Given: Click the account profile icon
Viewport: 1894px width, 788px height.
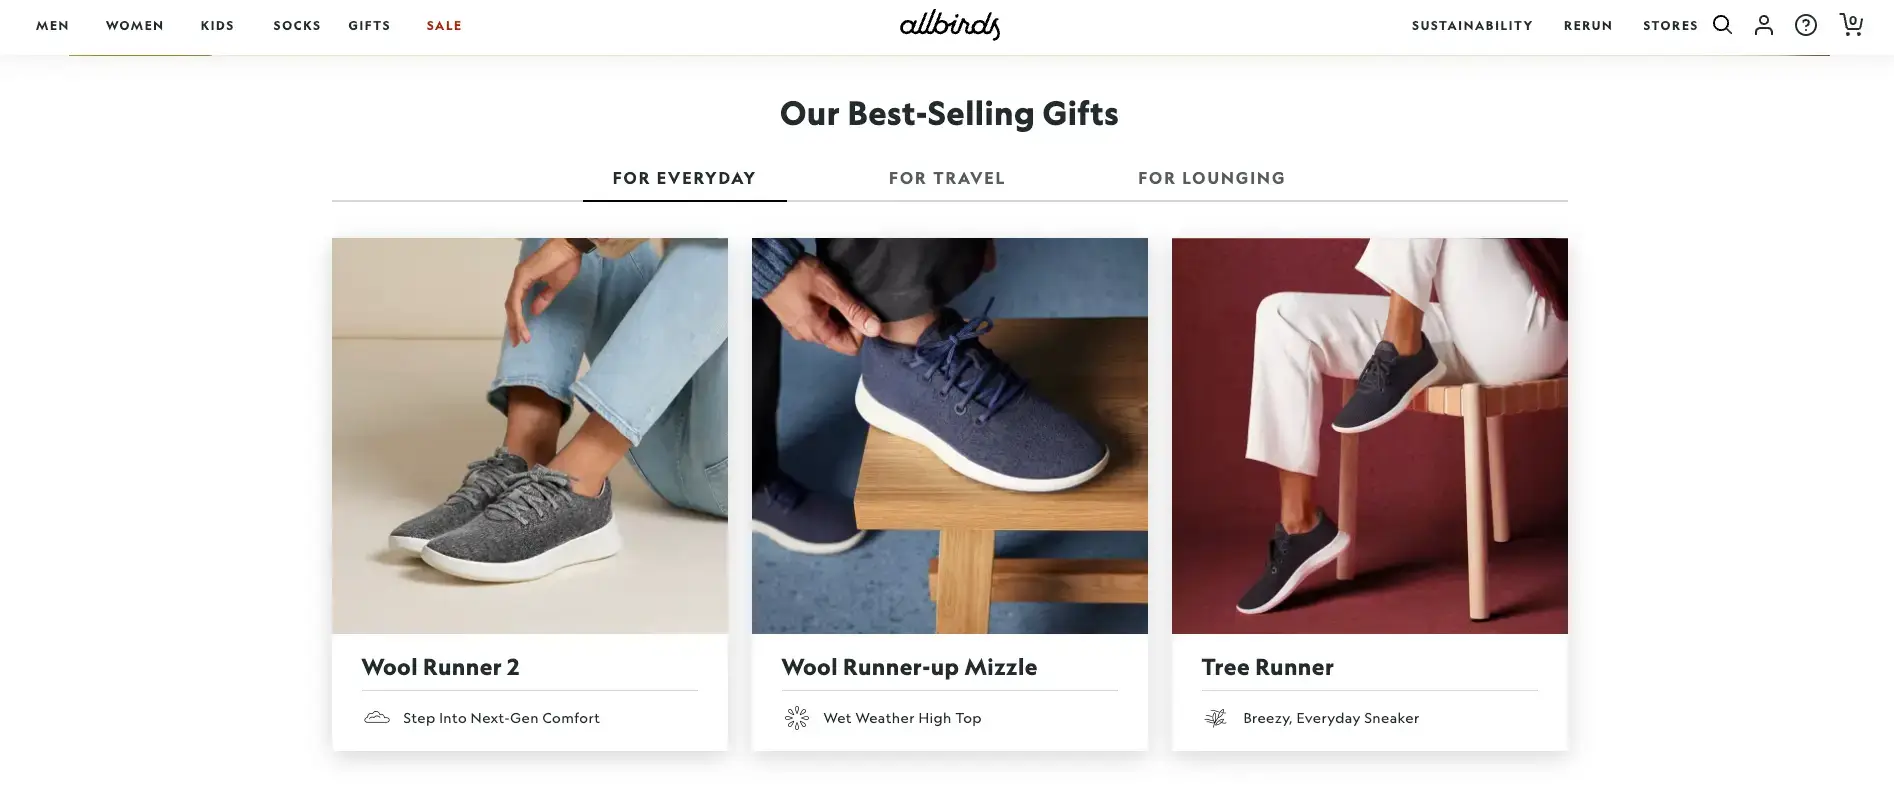Looking at the screenshot, I should pos(1764,25).
